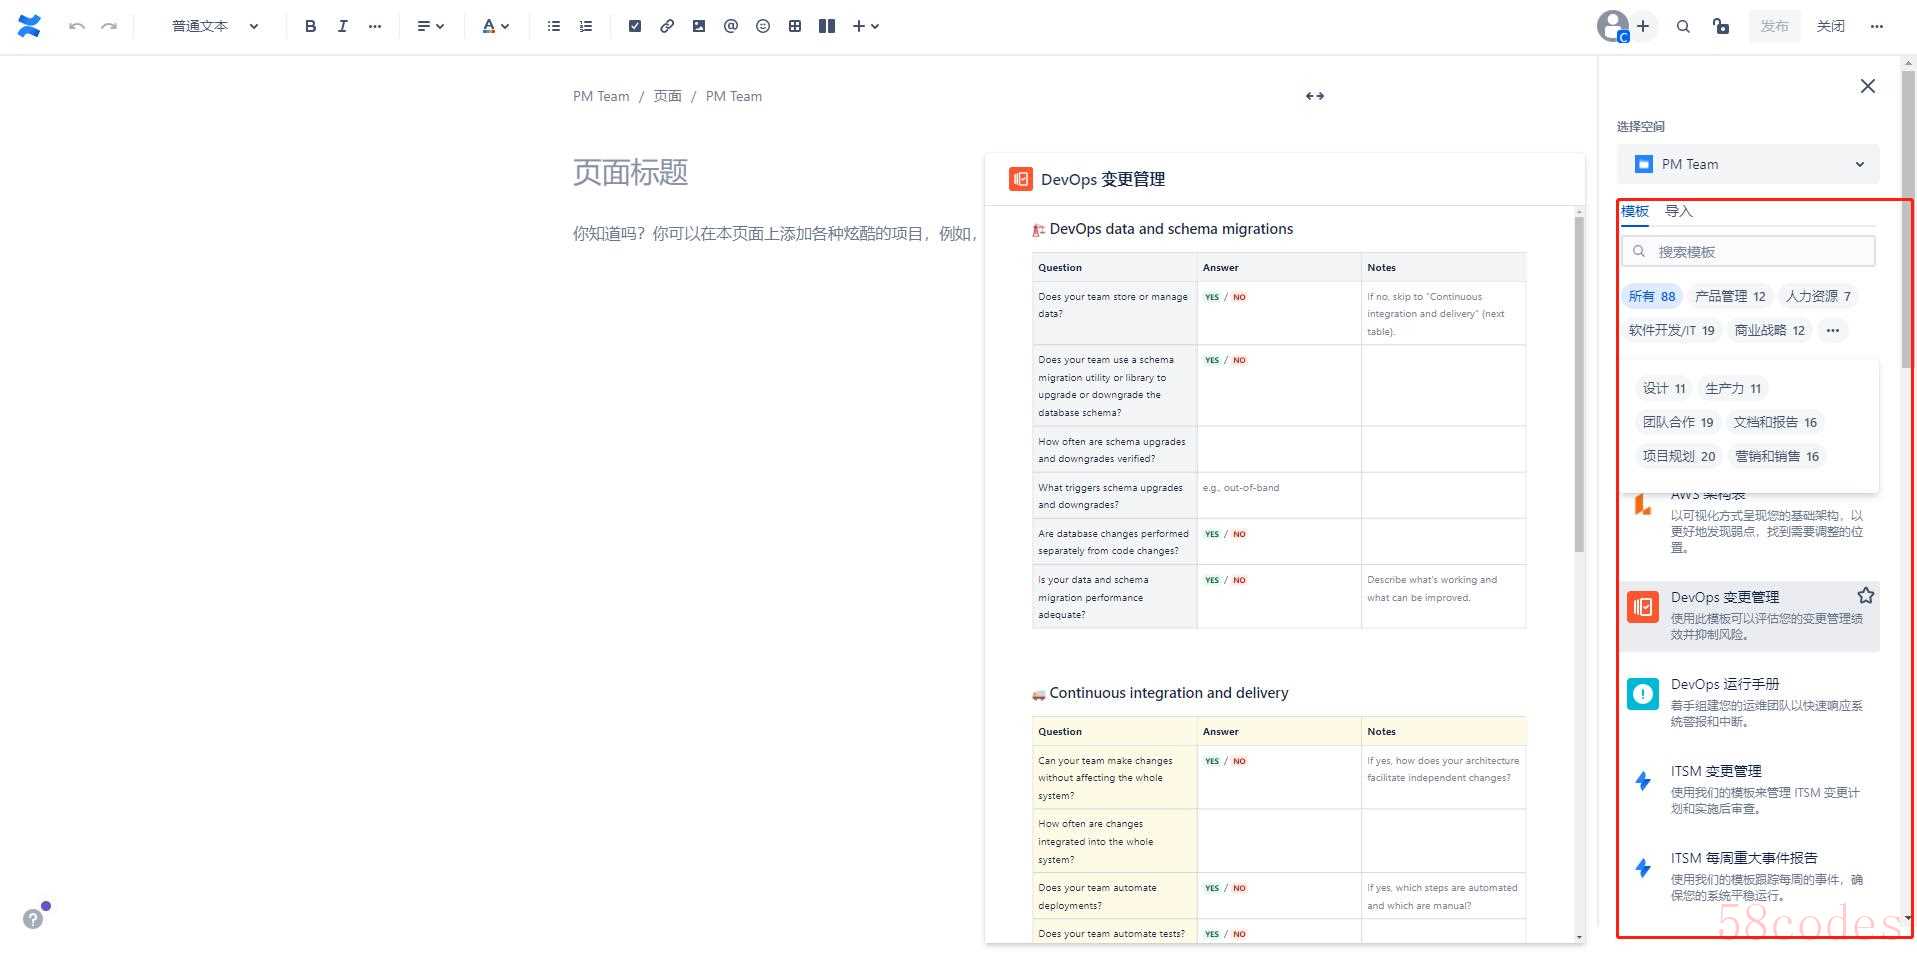Open the 页面 breadcrumb link
The height and width of the screenshot is (953, 1917).
(667, 96)
